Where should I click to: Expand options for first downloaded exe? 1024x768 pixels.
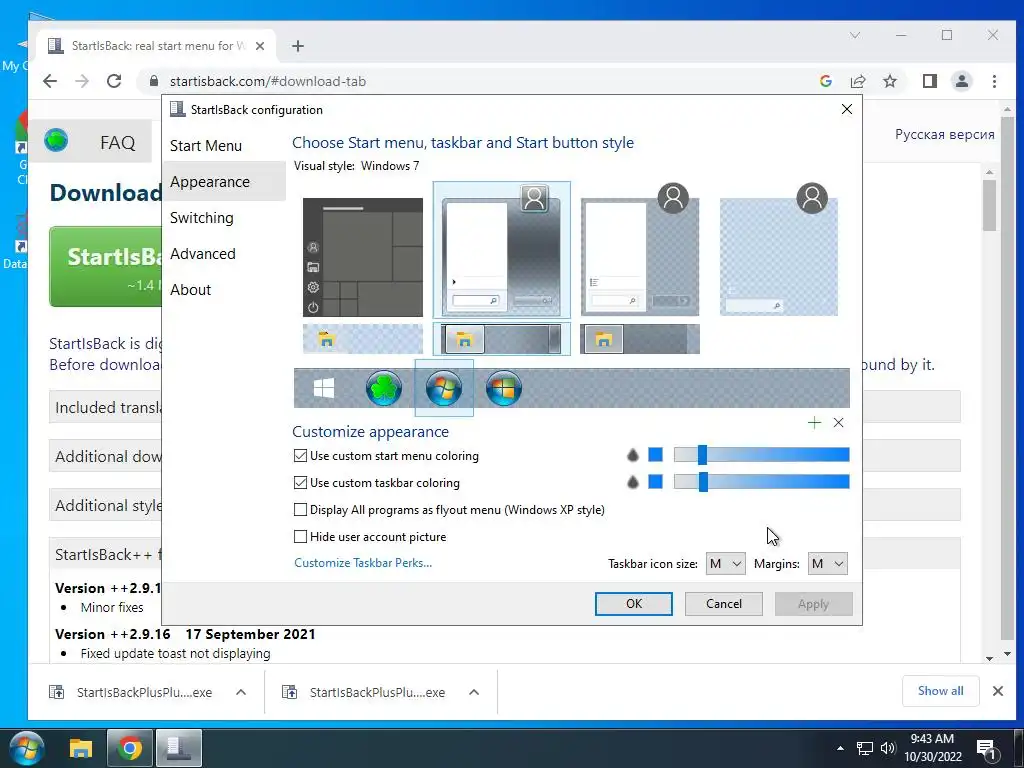(x=241, y=692)
